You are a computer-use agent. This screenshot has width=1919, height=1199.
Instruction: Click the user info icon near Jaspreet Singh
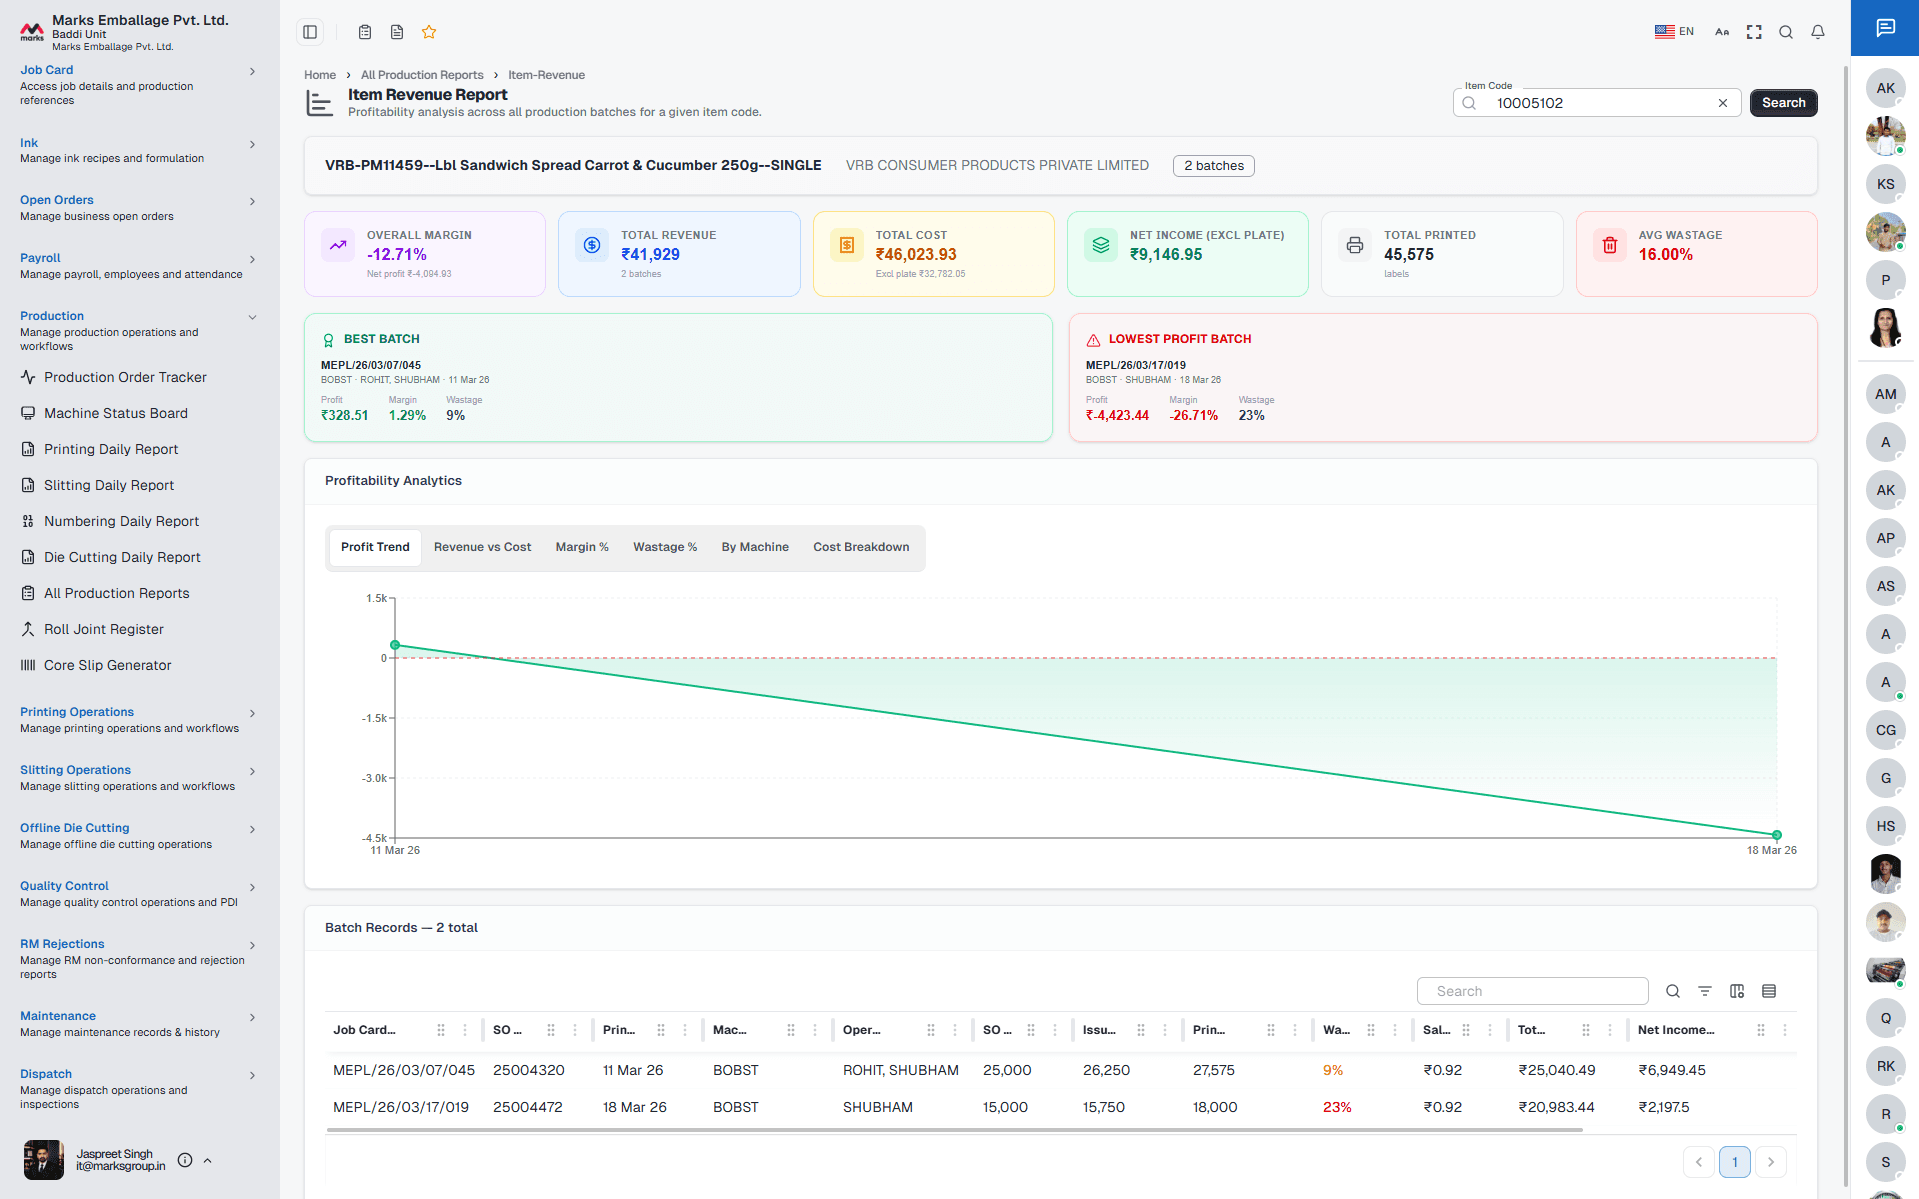(185, 1160)
